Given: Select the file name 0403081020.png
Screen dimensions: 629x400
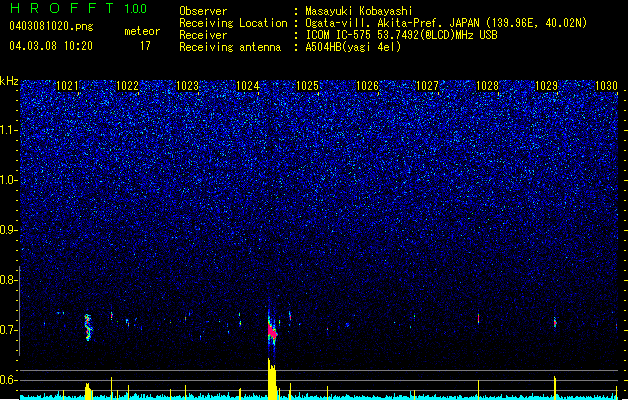Looking at the screenshot, I should (51, 26).
